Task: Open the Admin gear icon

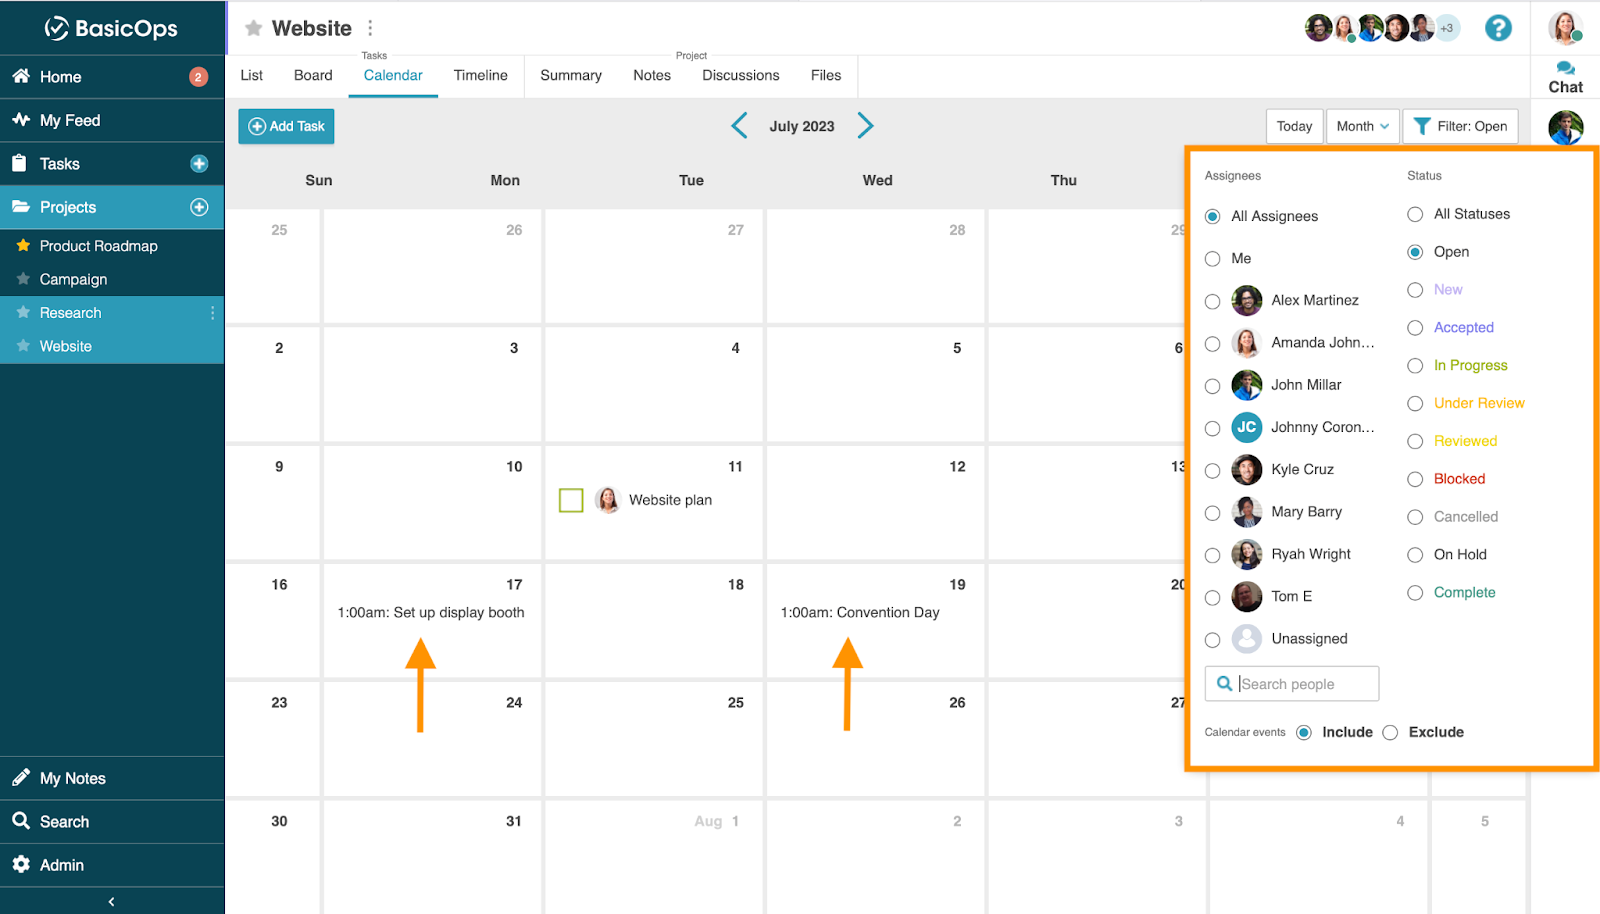Action: tap(23, 865)
